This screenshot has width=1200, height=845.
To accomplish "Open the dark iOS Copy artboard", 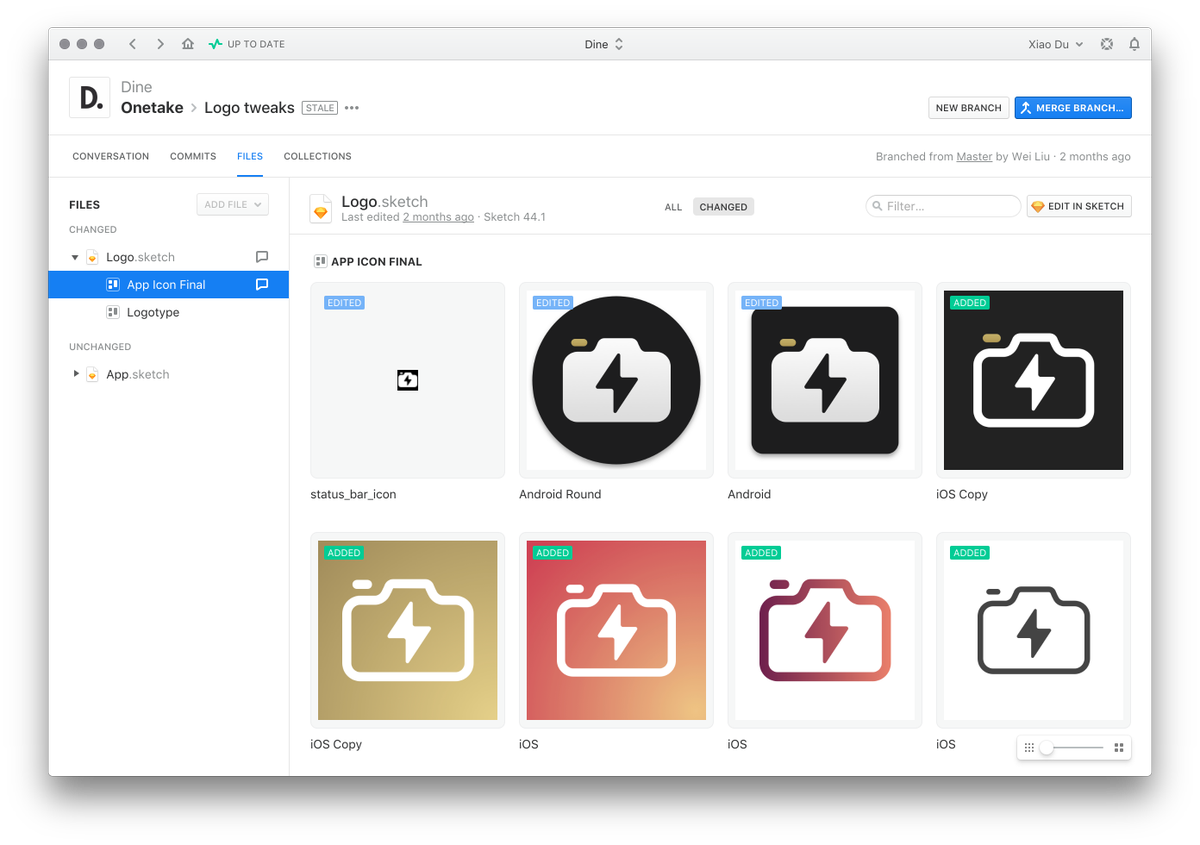I will [x=1033, y=380].
